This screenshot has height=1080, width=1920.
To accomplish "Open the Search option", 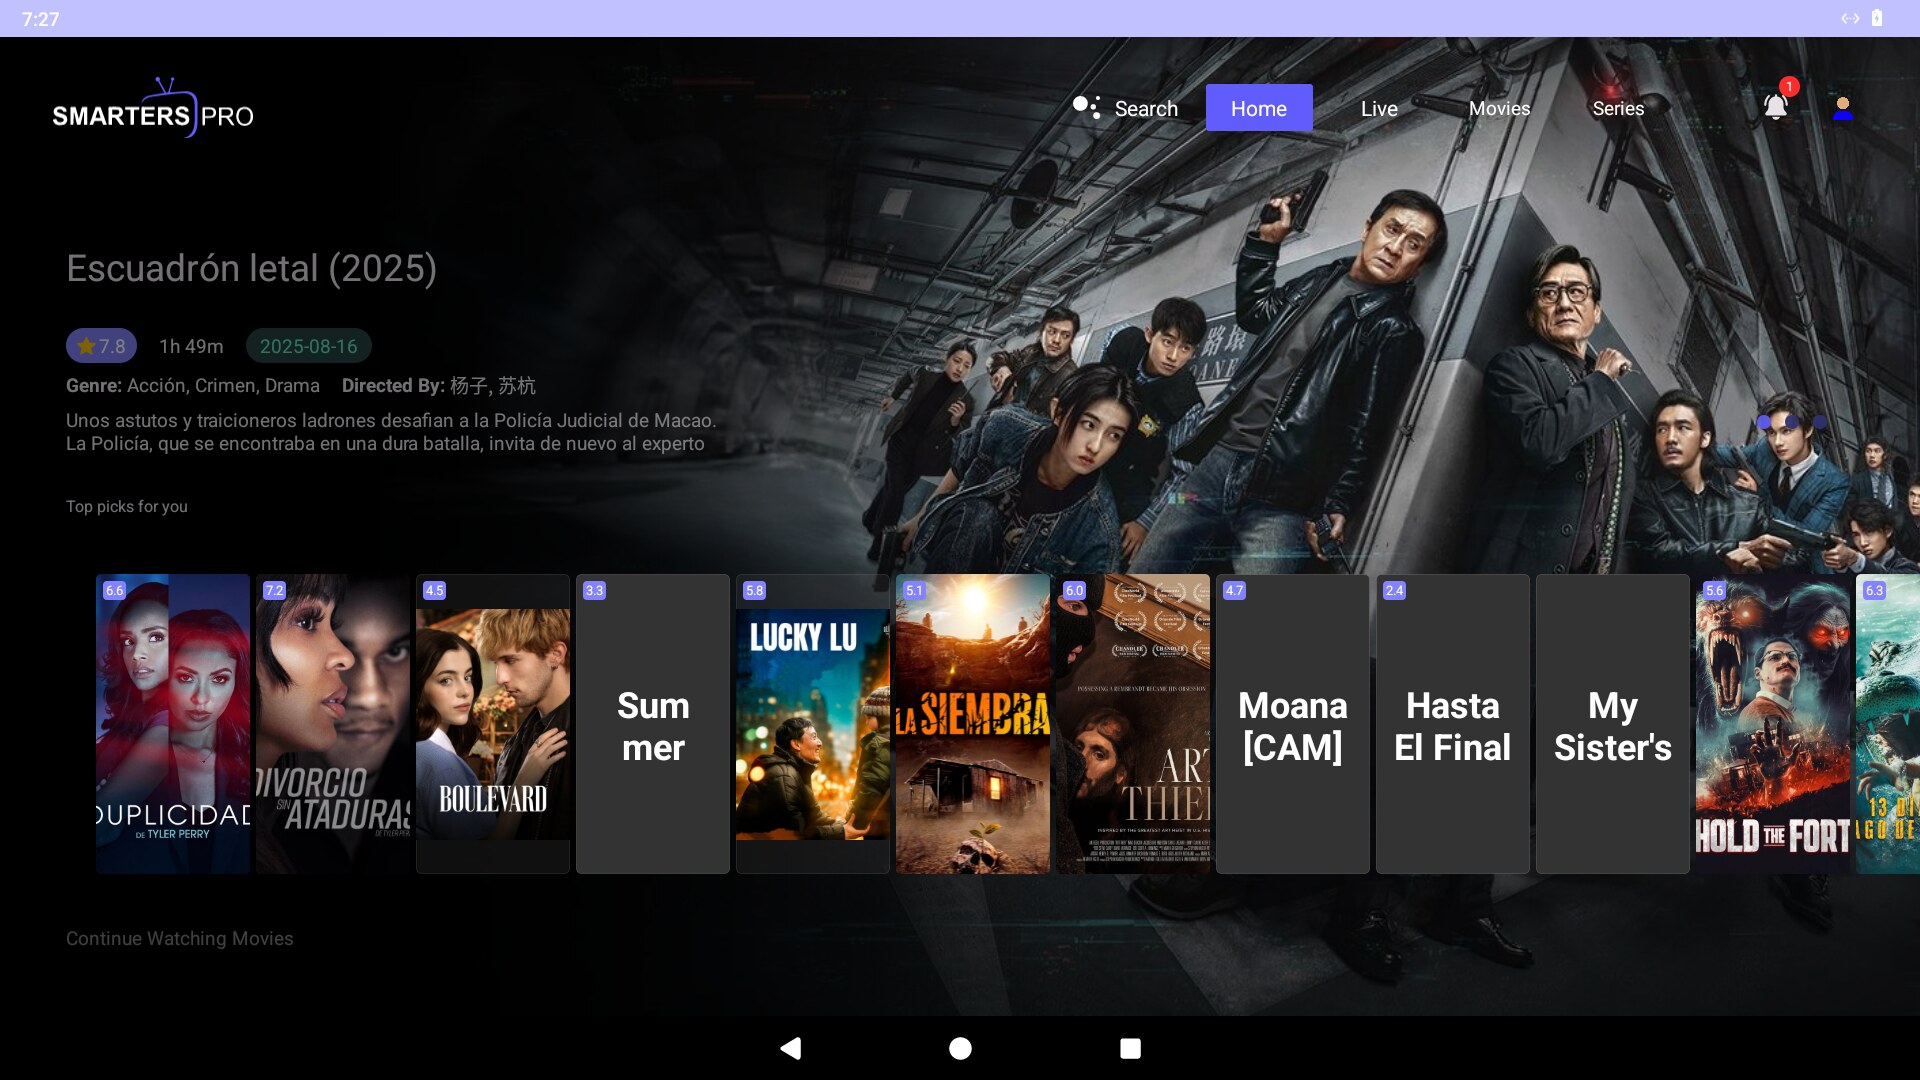I will pos(1146,108).
